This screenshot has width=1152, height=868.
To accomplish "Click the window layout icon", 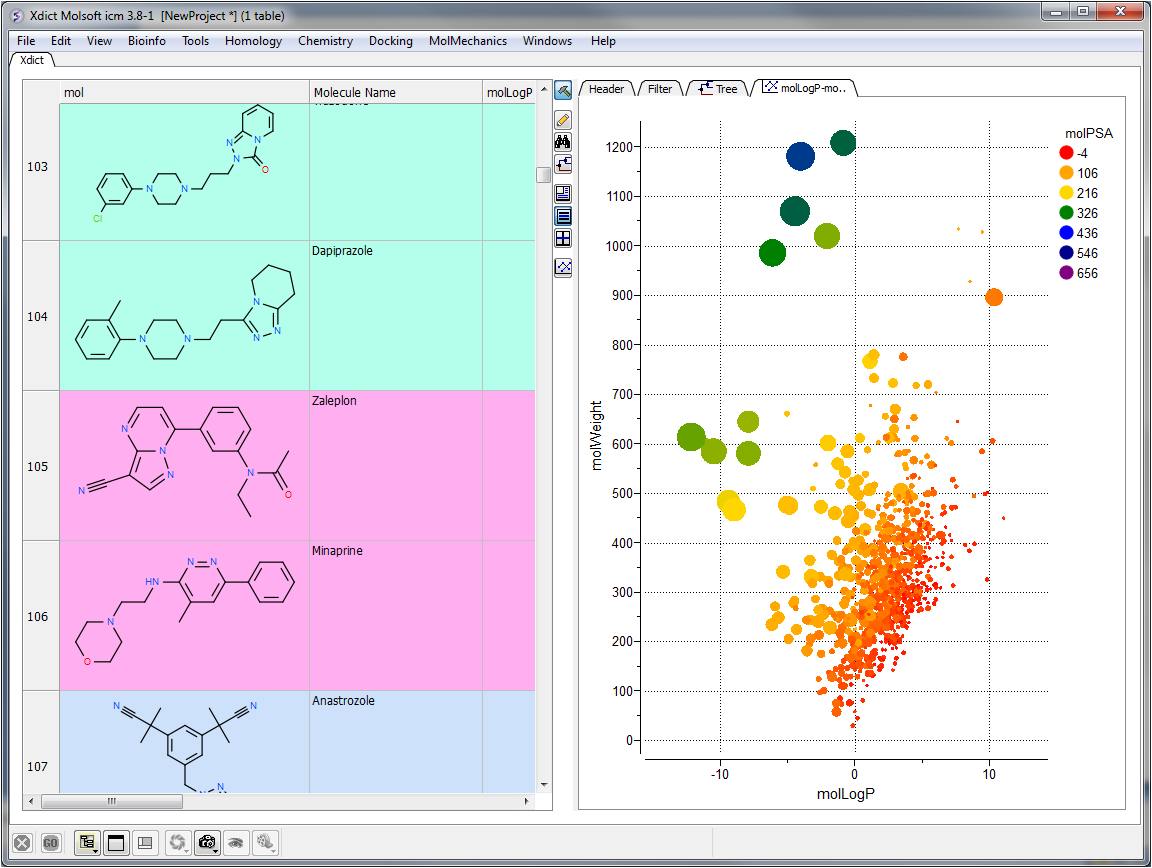I will point(116,843).
